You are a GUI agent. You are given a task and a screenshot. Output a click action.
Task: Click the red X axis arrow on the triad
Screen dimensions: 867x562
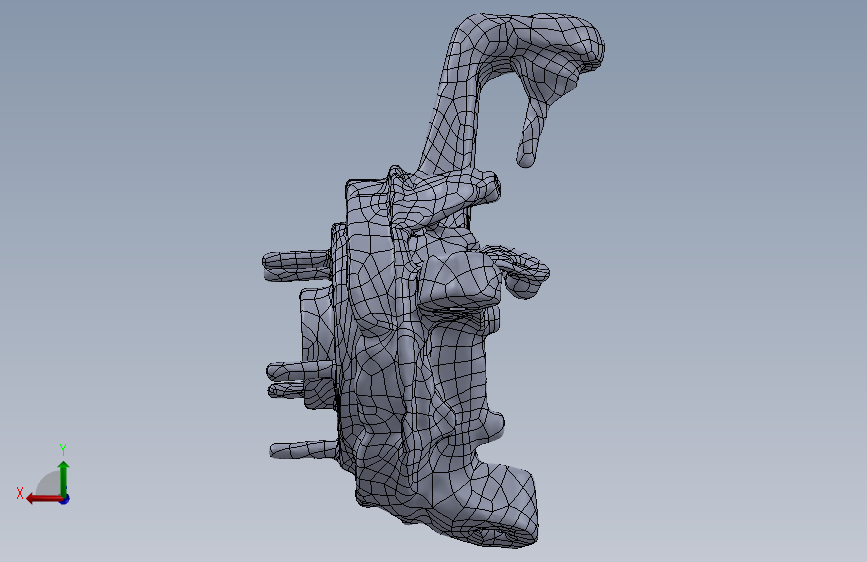(44, 499)
